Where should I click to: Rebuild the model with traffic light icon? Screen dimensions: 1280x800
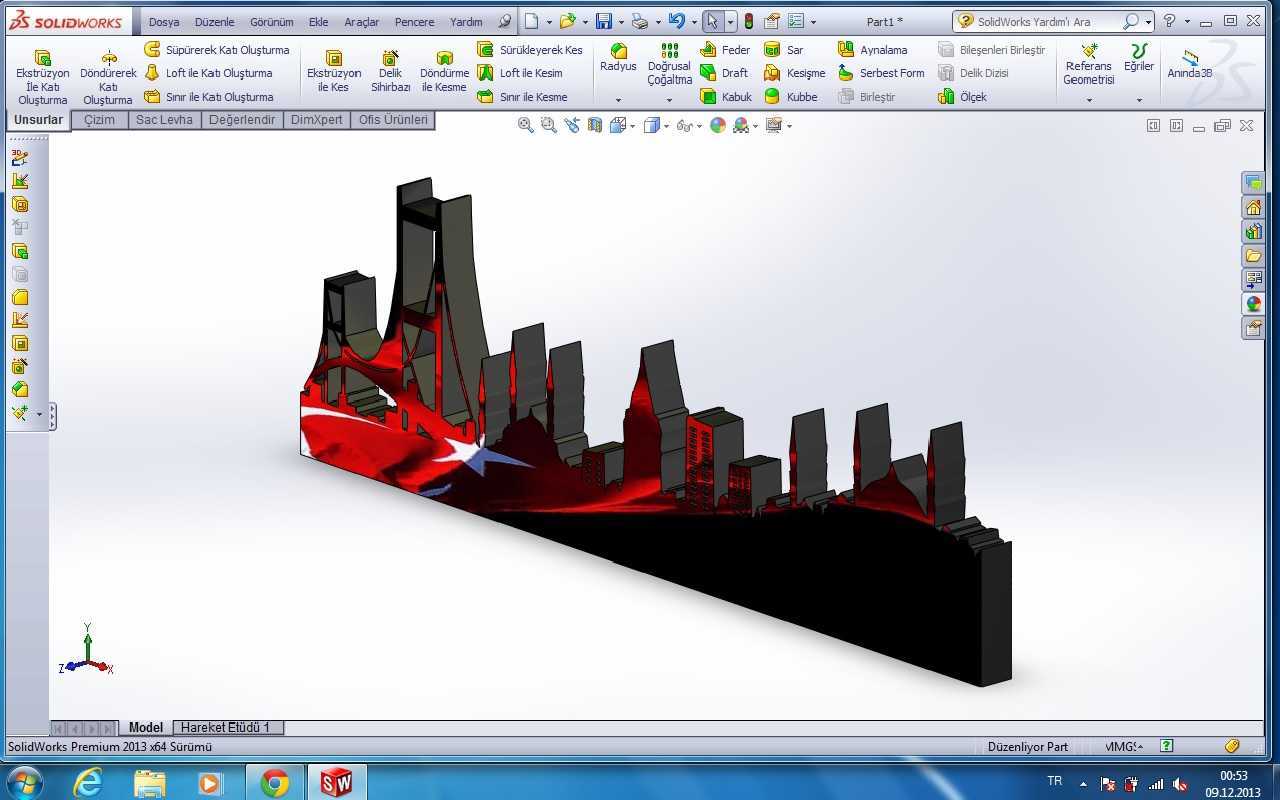[x=748, y=21]
